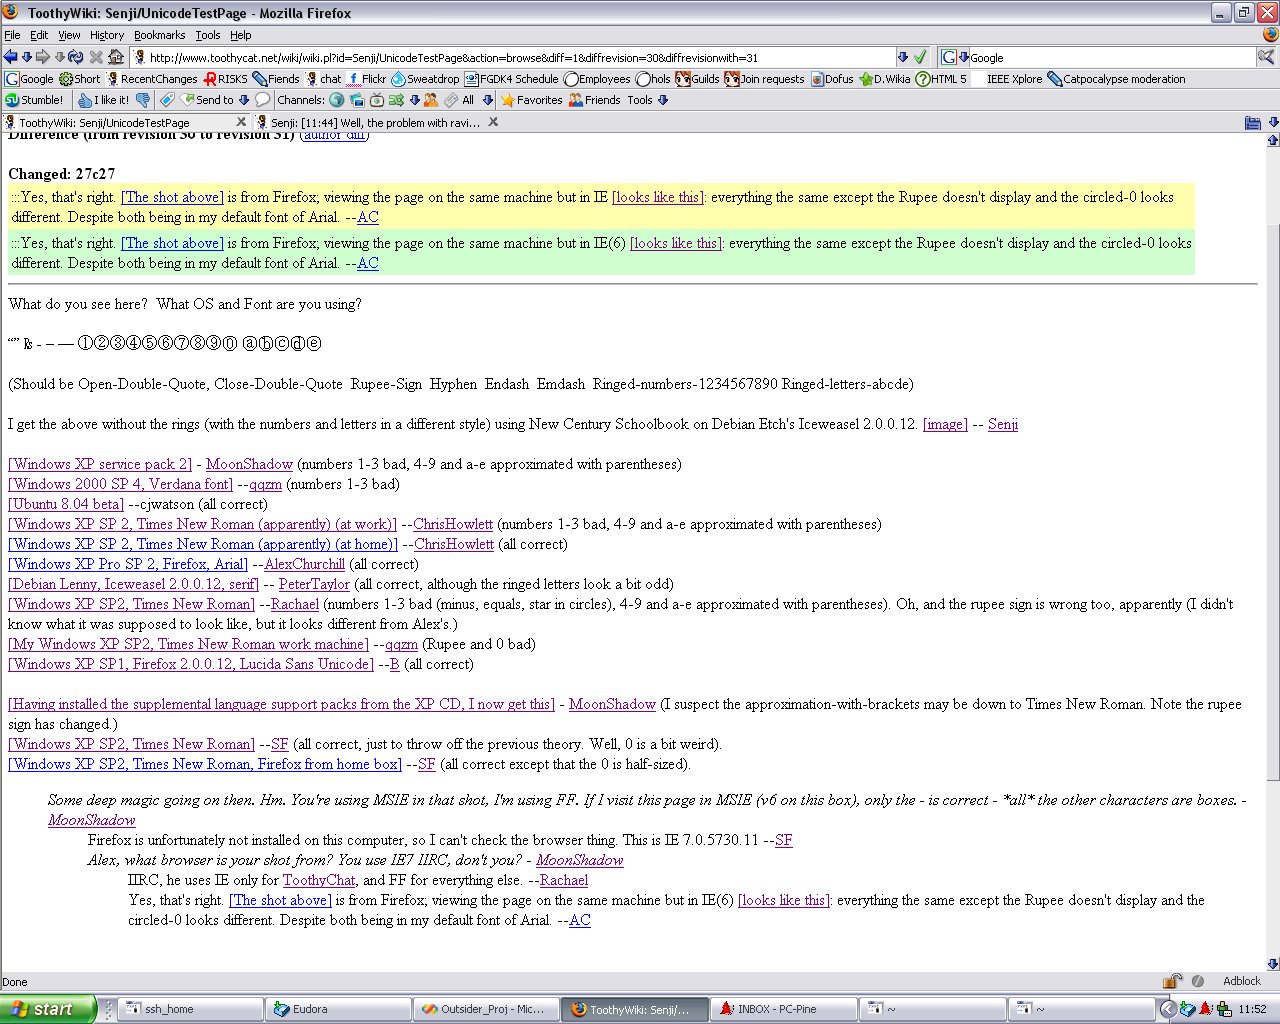Follow the PeterTaylor link
This screenshot has width=1280, height=1024.
[314, 584]
